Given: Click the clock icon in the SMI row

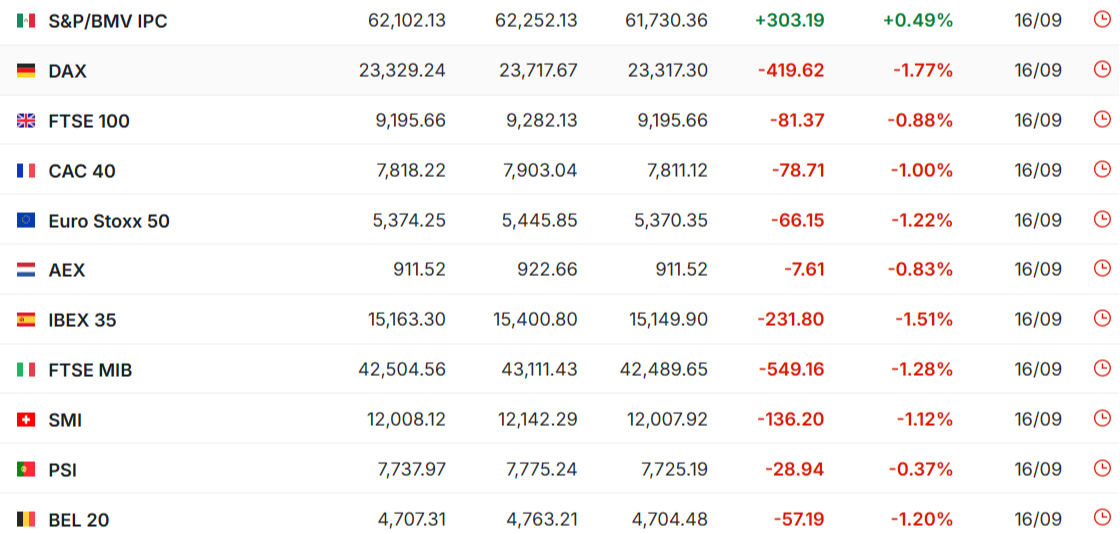Looking at the screenshot, I should coord(1102,418).
